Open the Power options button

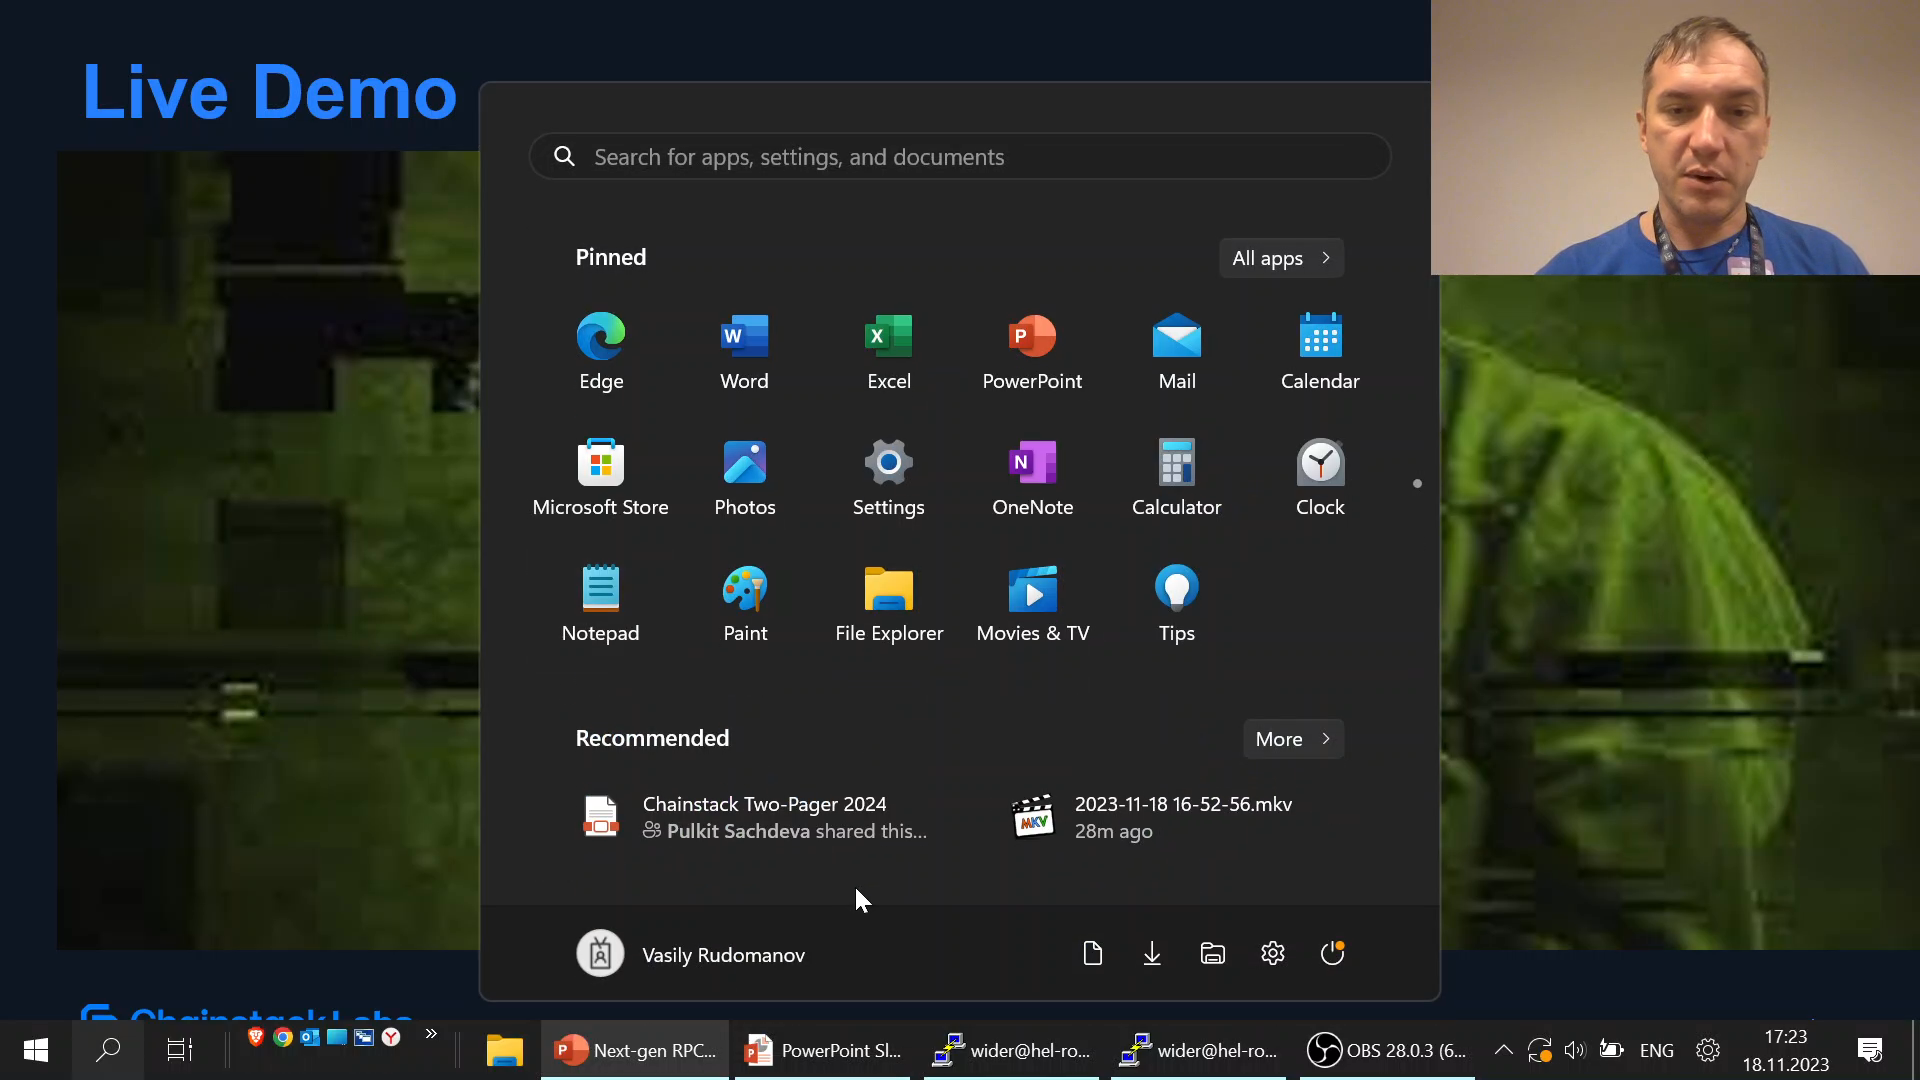[1332, 954]
